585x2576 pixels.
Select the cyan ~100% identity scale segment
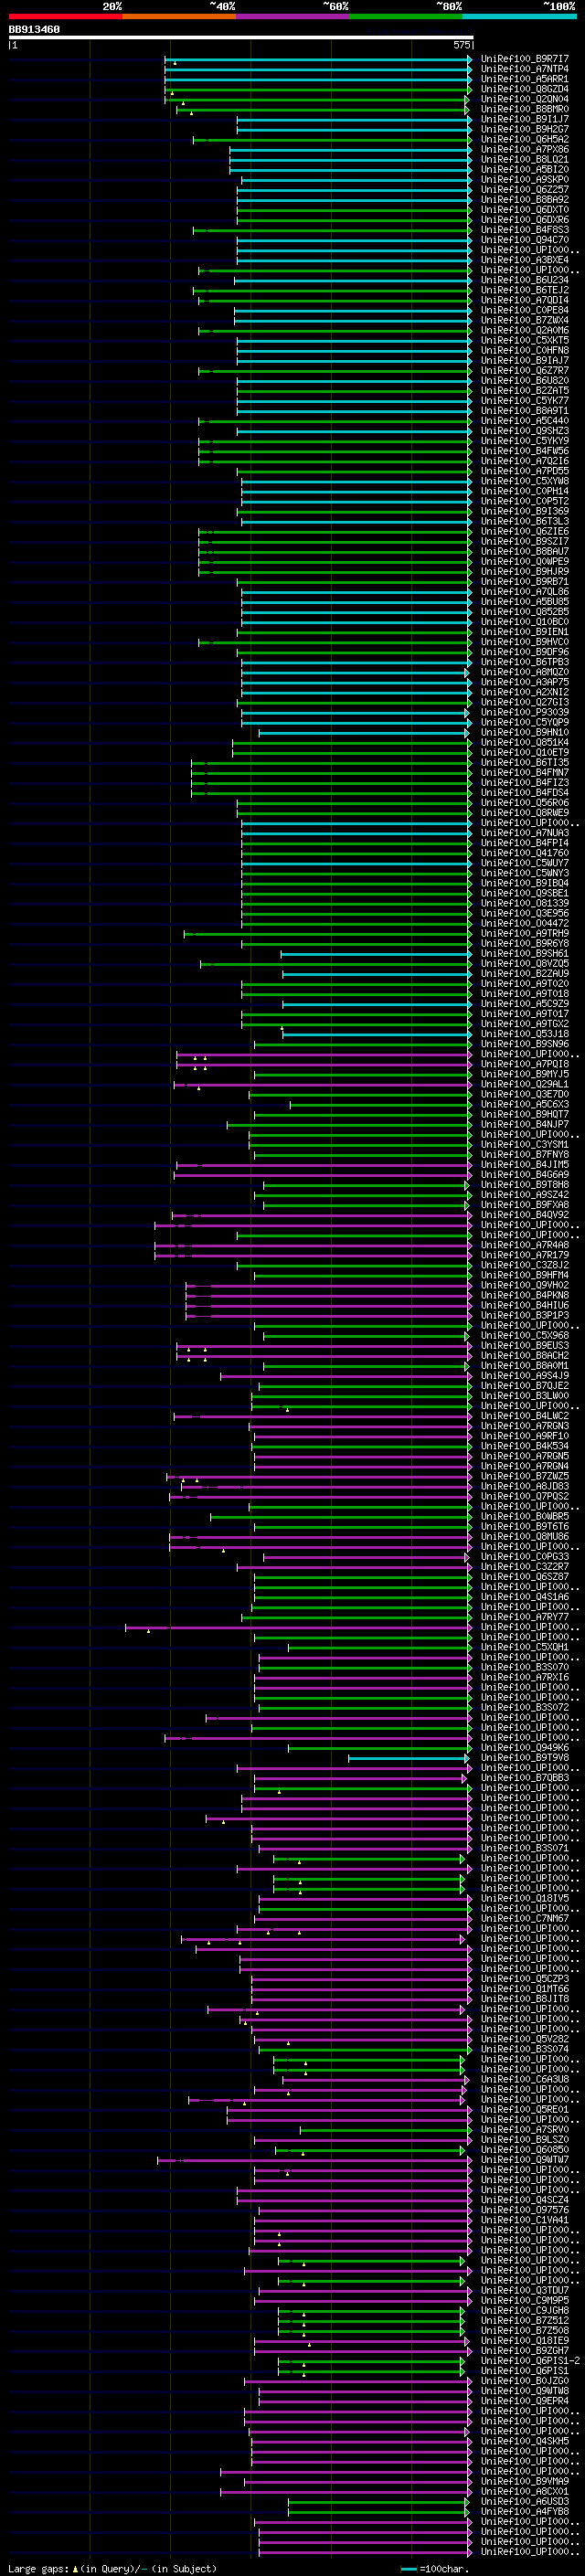pyautogui.click(x=519, y=16)
